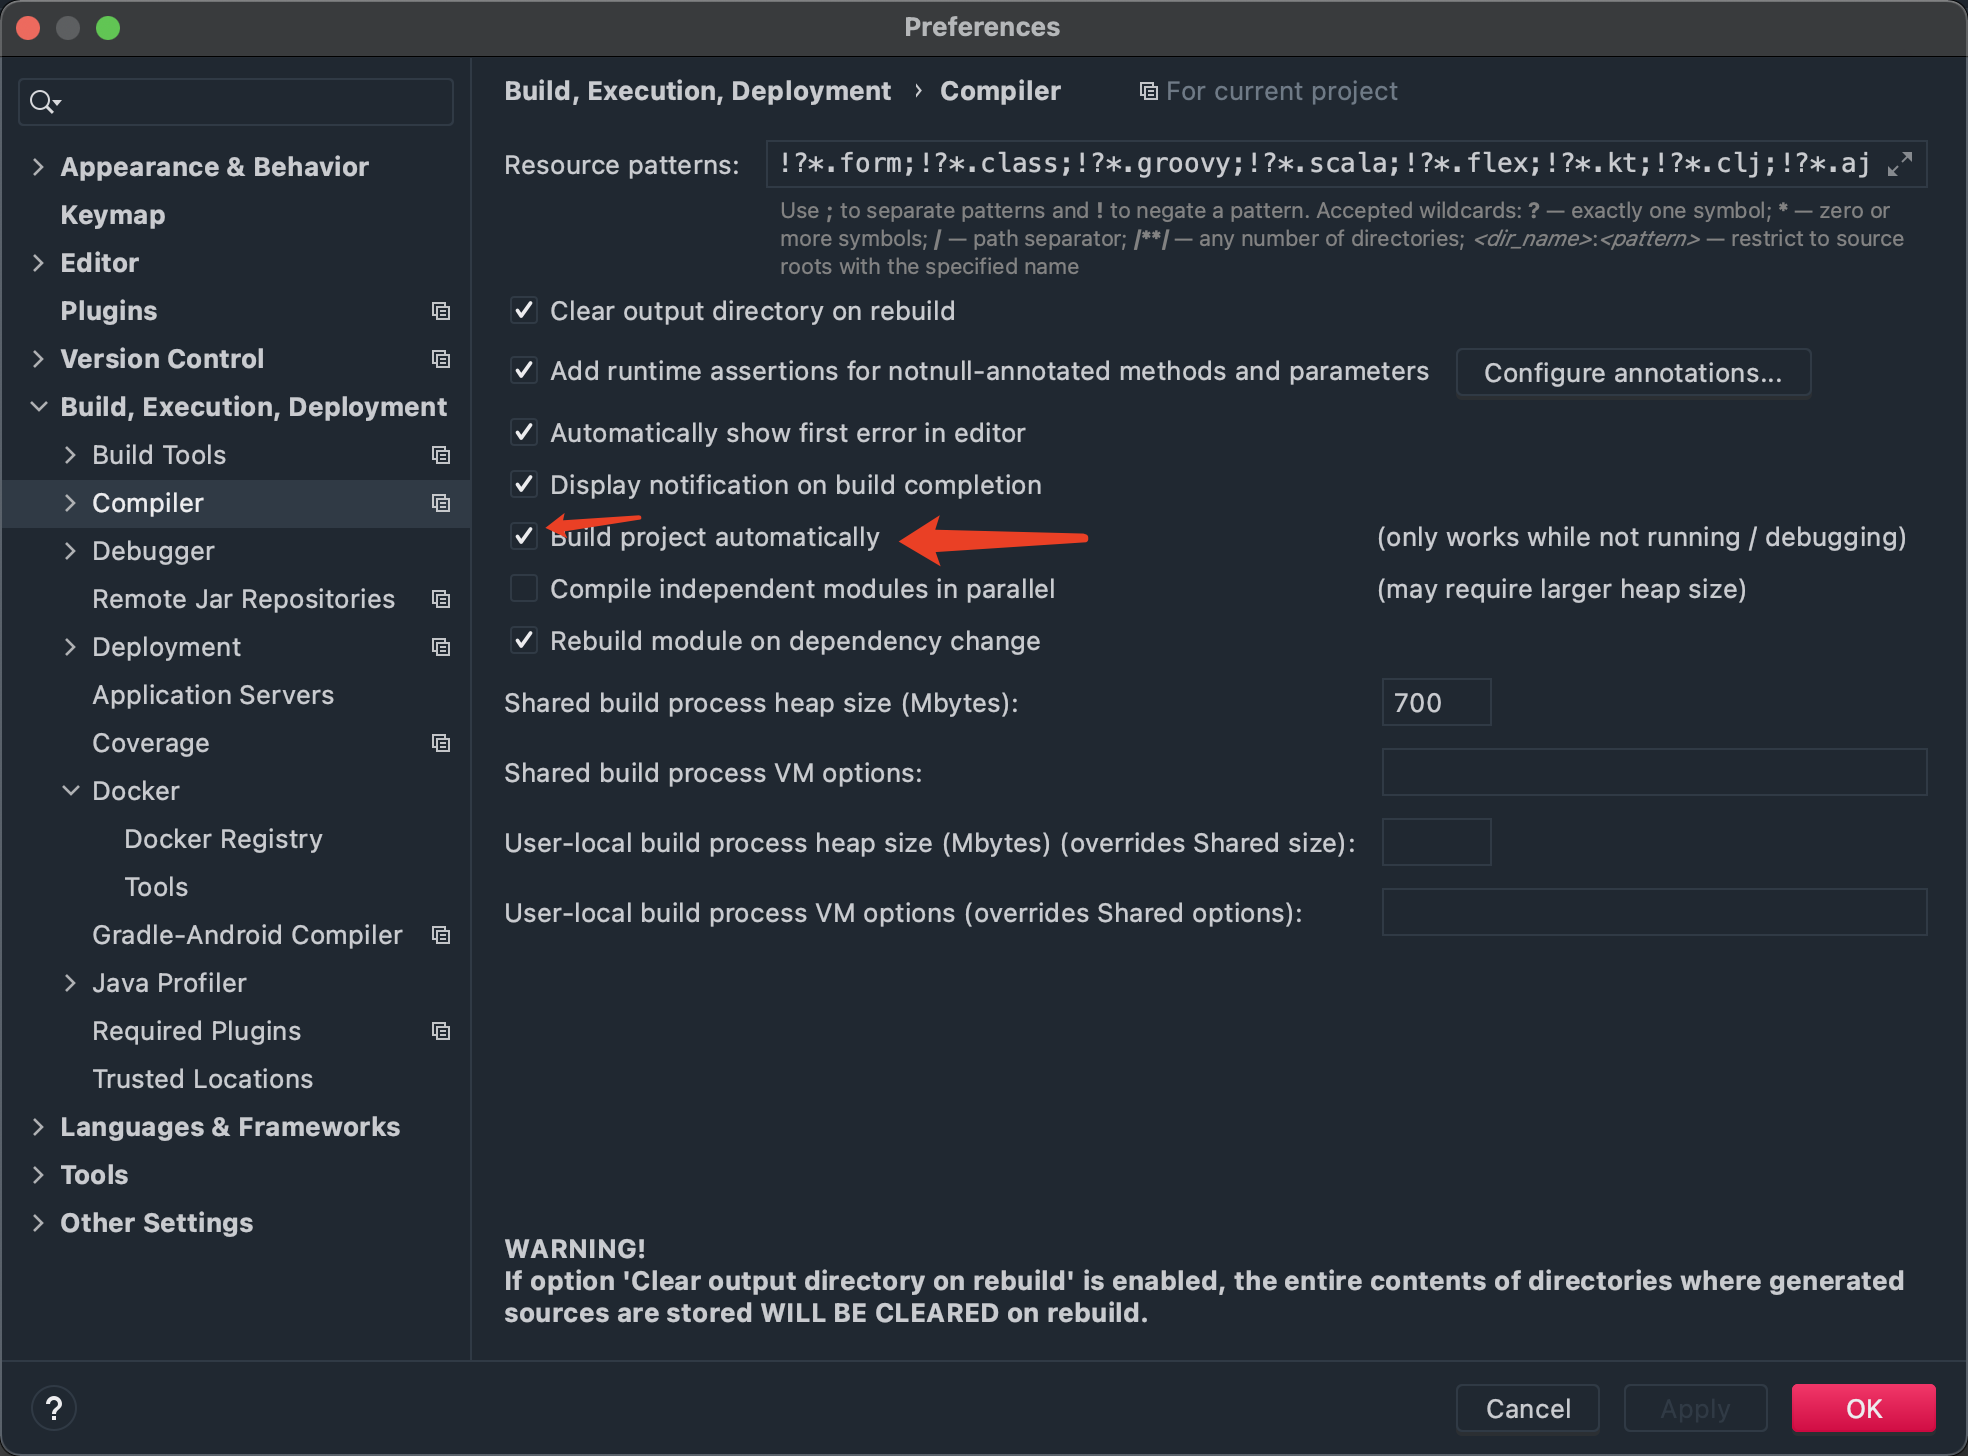Image resolution: width=1968 pixels, height=1456 pixels.
Task: Expand the Languages & Frameworks section
Action: pos(38,1127)
